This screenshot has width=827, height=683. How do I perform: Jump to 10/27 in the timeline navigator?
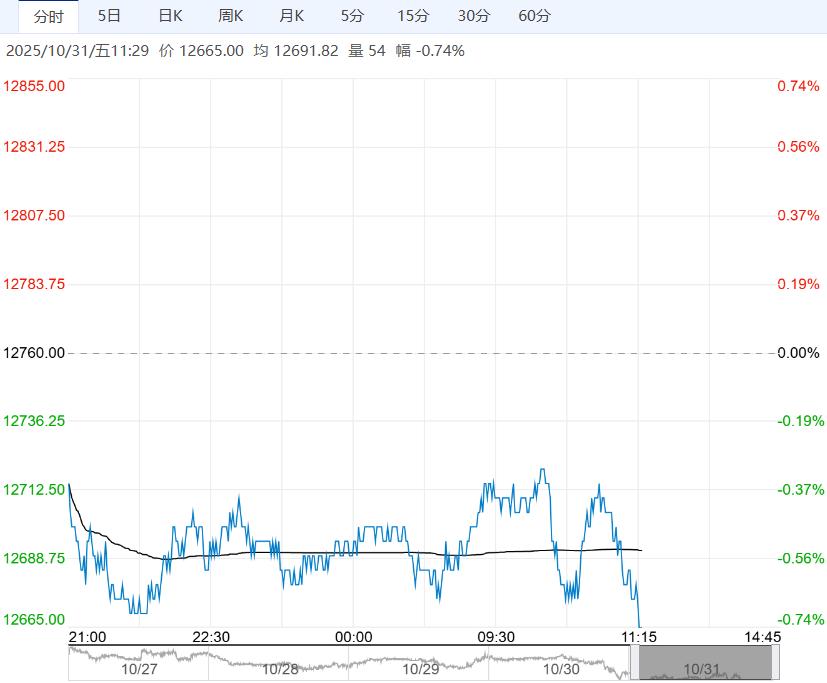click(139, 669)
